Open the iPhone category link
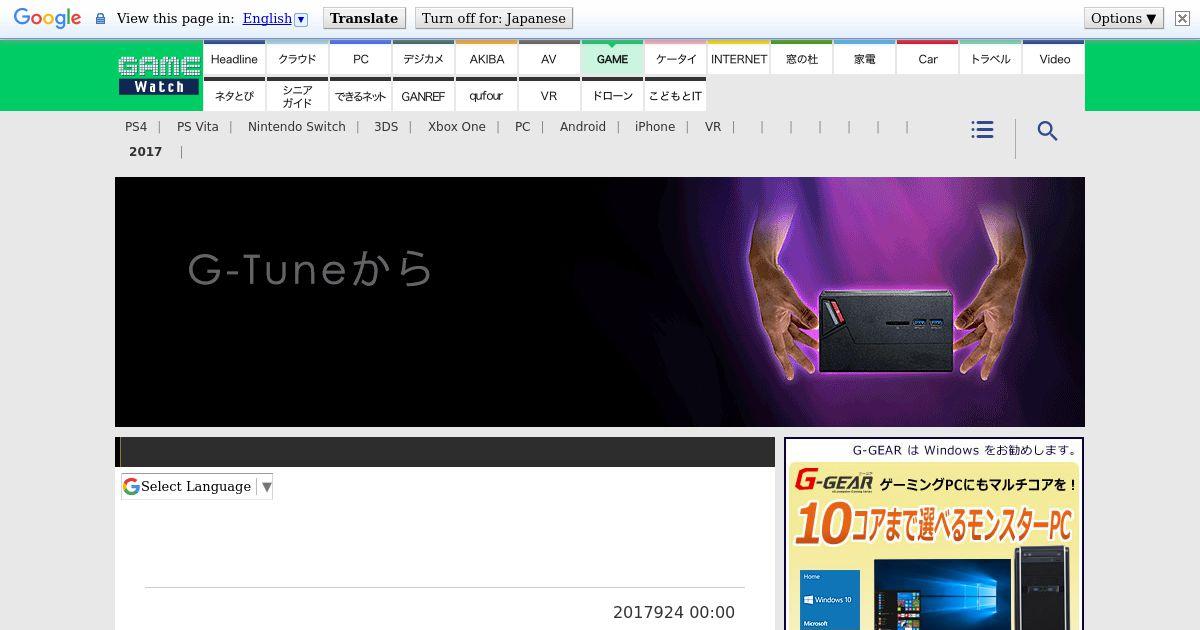The width and height of the screenshot is (1200, 630). [x=655, y=127]
